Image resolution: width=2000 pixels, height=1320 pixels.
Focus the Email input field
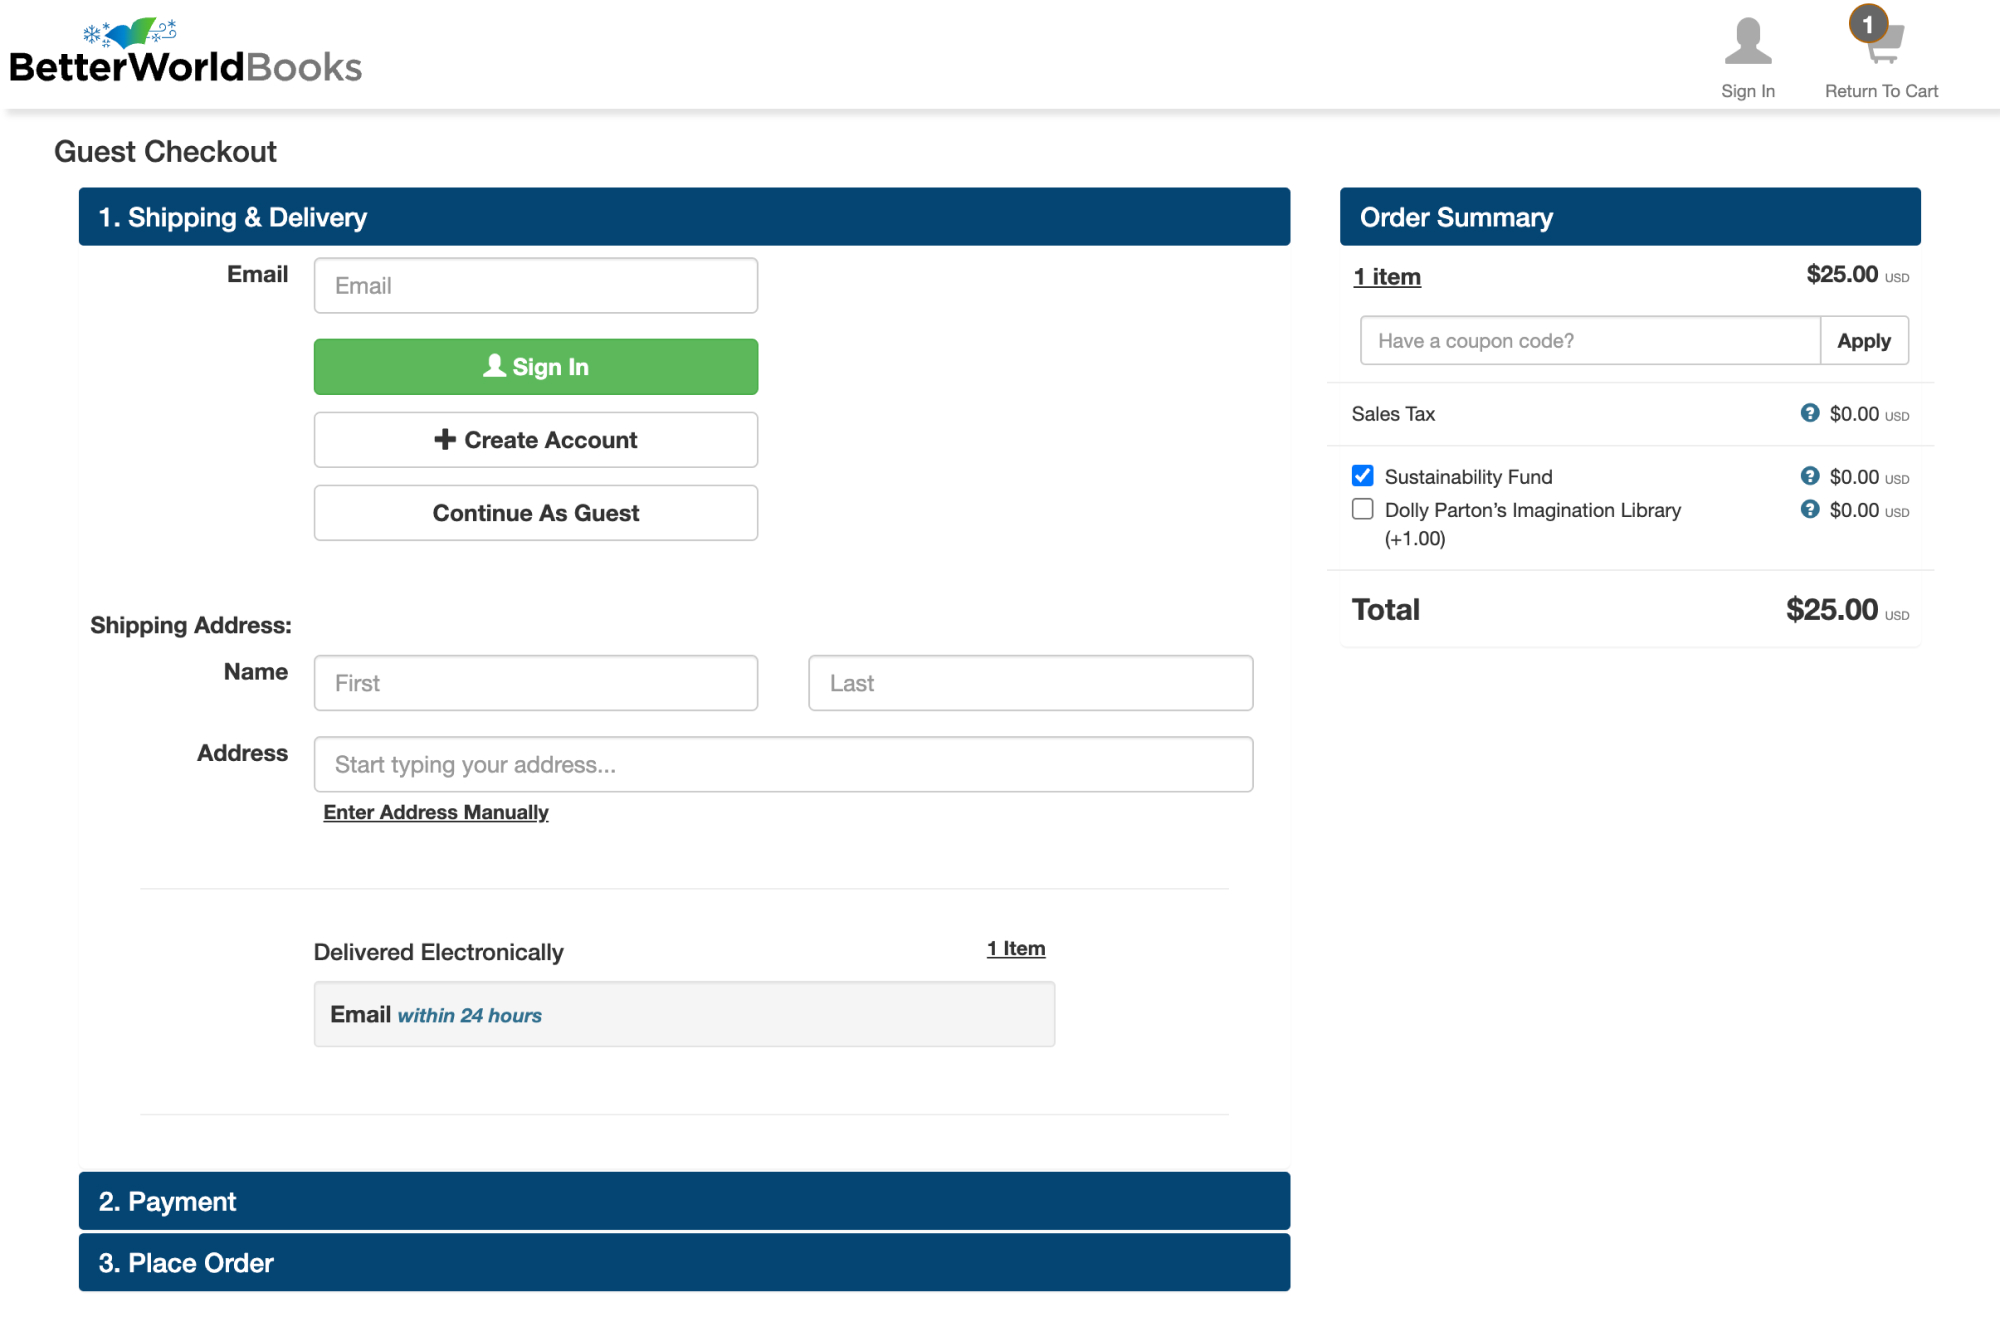(x=535, y=286)
